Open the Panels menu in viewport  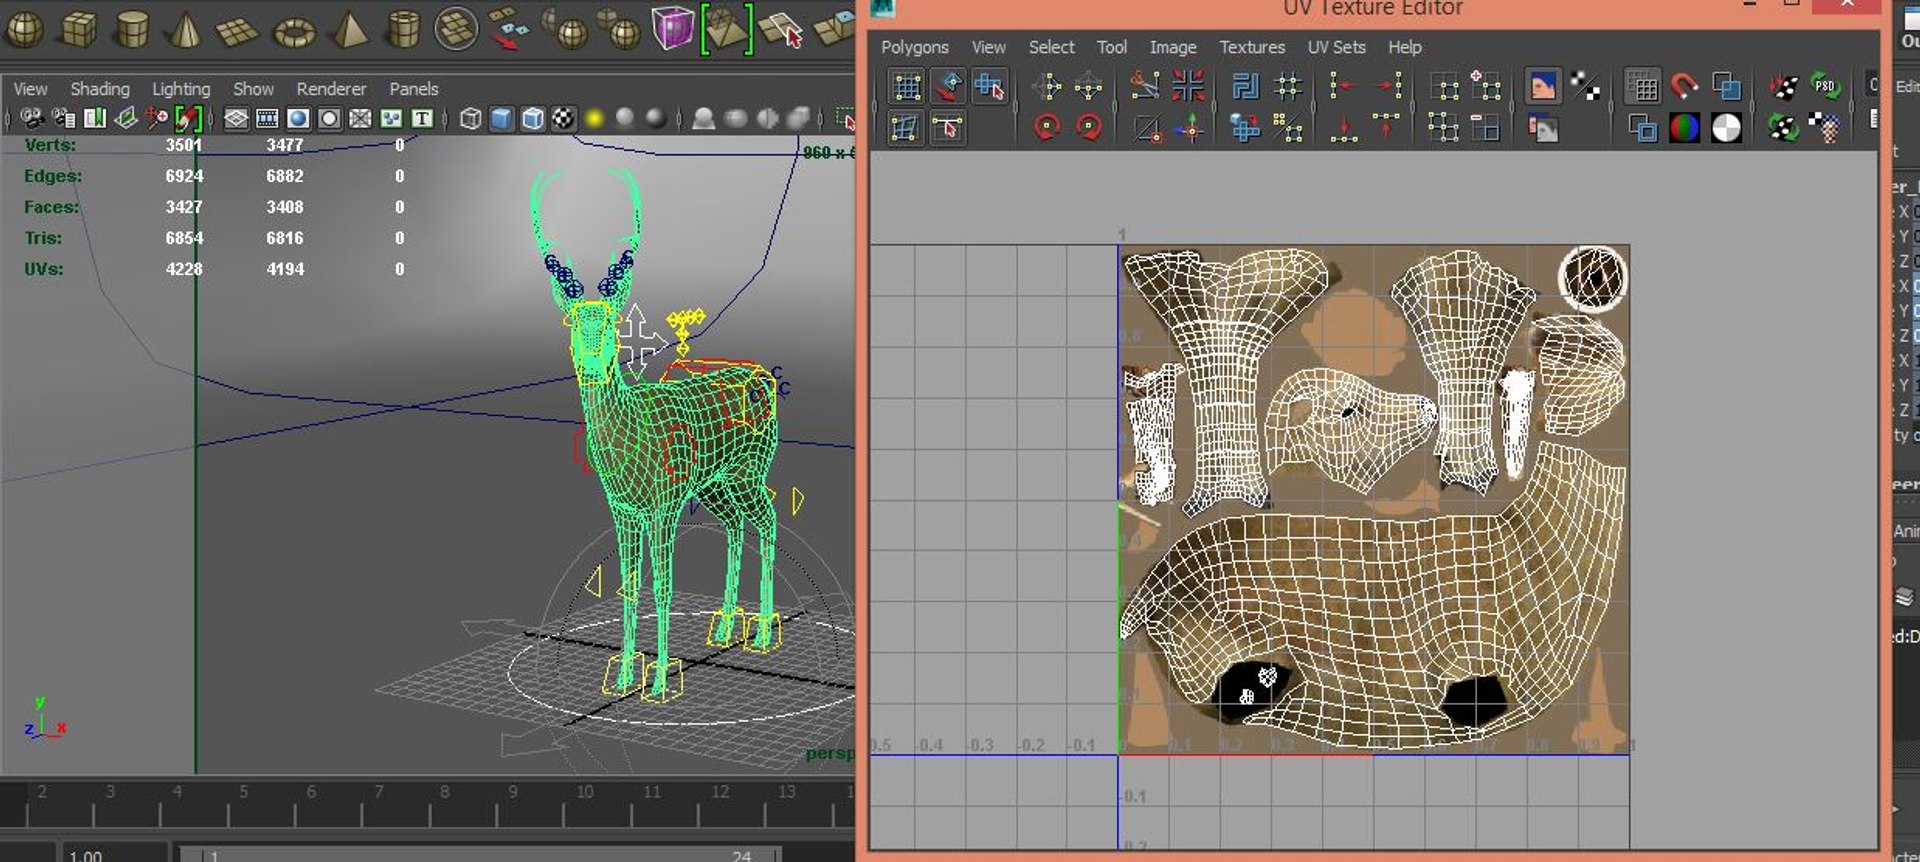[414, 89]
